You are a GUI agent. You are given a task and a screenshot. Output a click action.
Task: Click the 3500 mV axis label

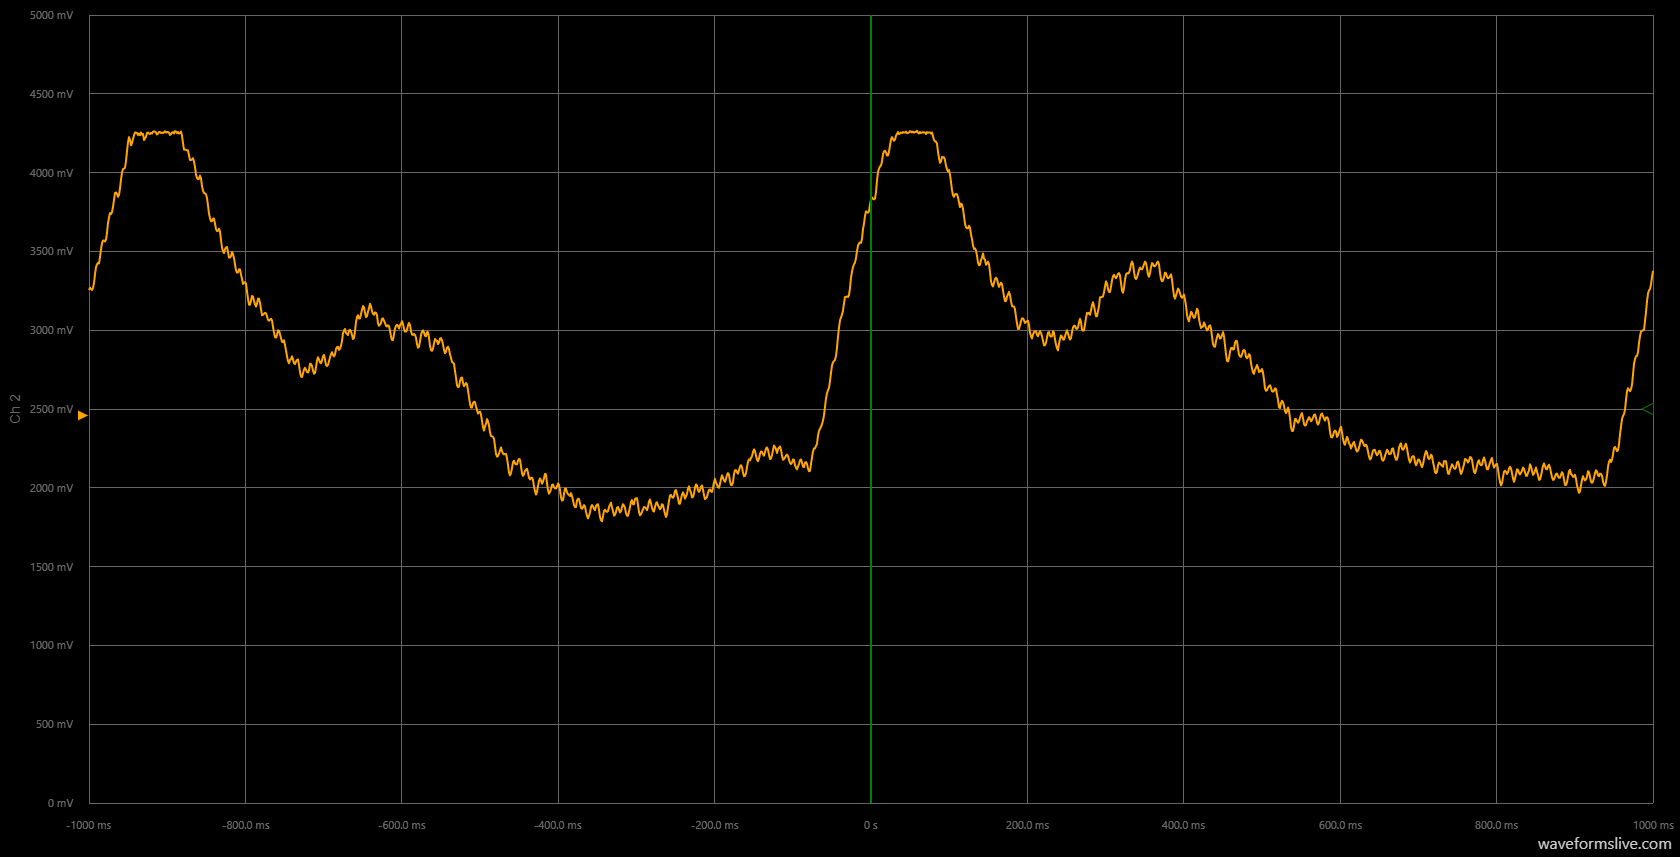point(51,251)
